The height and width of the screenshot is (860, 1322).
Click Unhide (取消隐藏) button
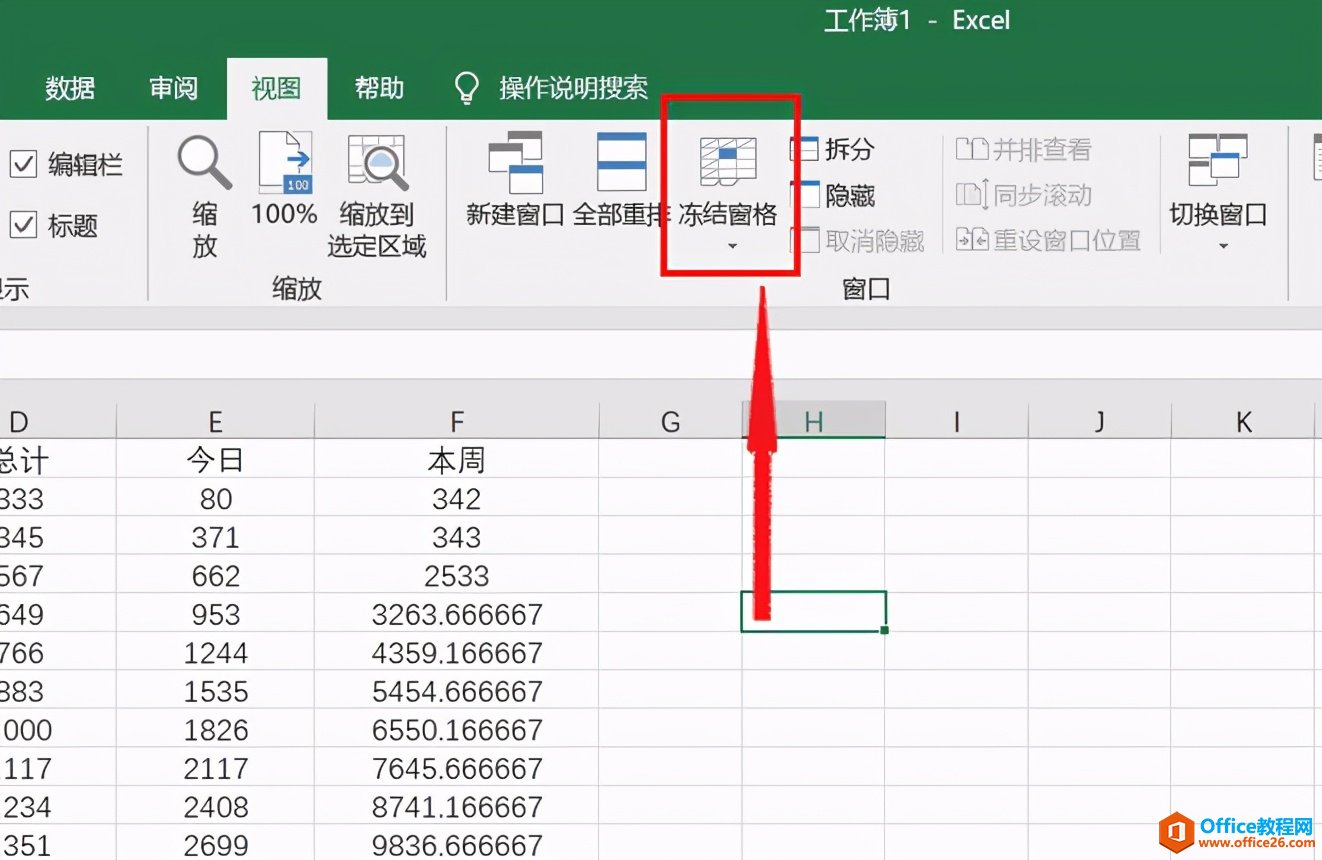pos(857,240)
